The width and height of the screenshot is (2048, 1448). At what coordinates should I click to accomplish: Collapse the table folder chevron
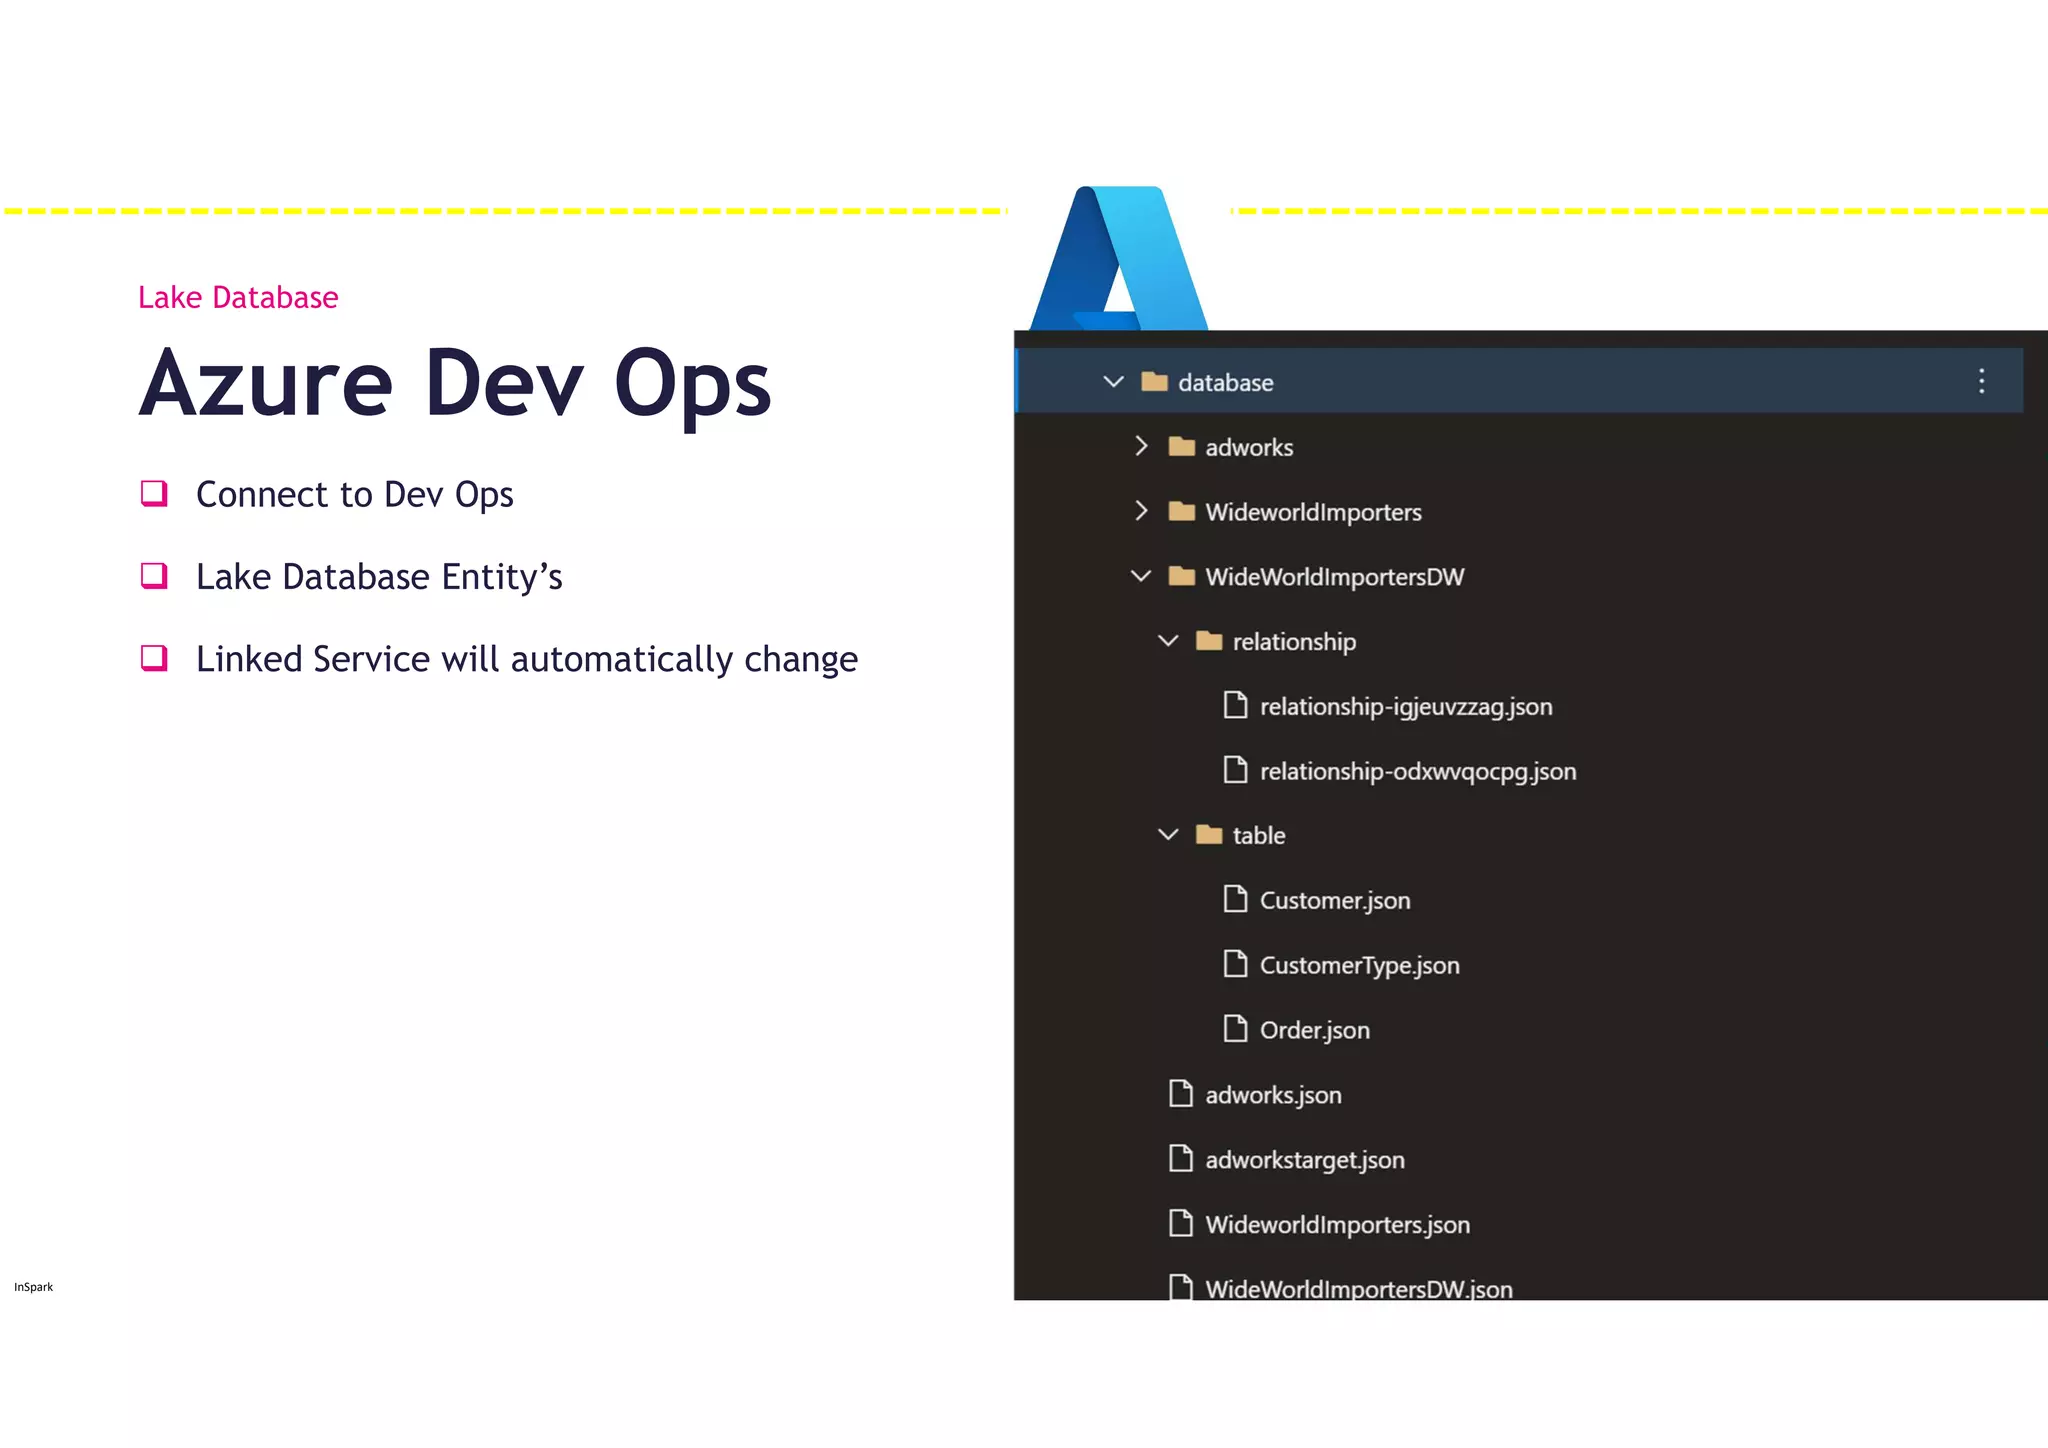click(x=1168, y=835)
